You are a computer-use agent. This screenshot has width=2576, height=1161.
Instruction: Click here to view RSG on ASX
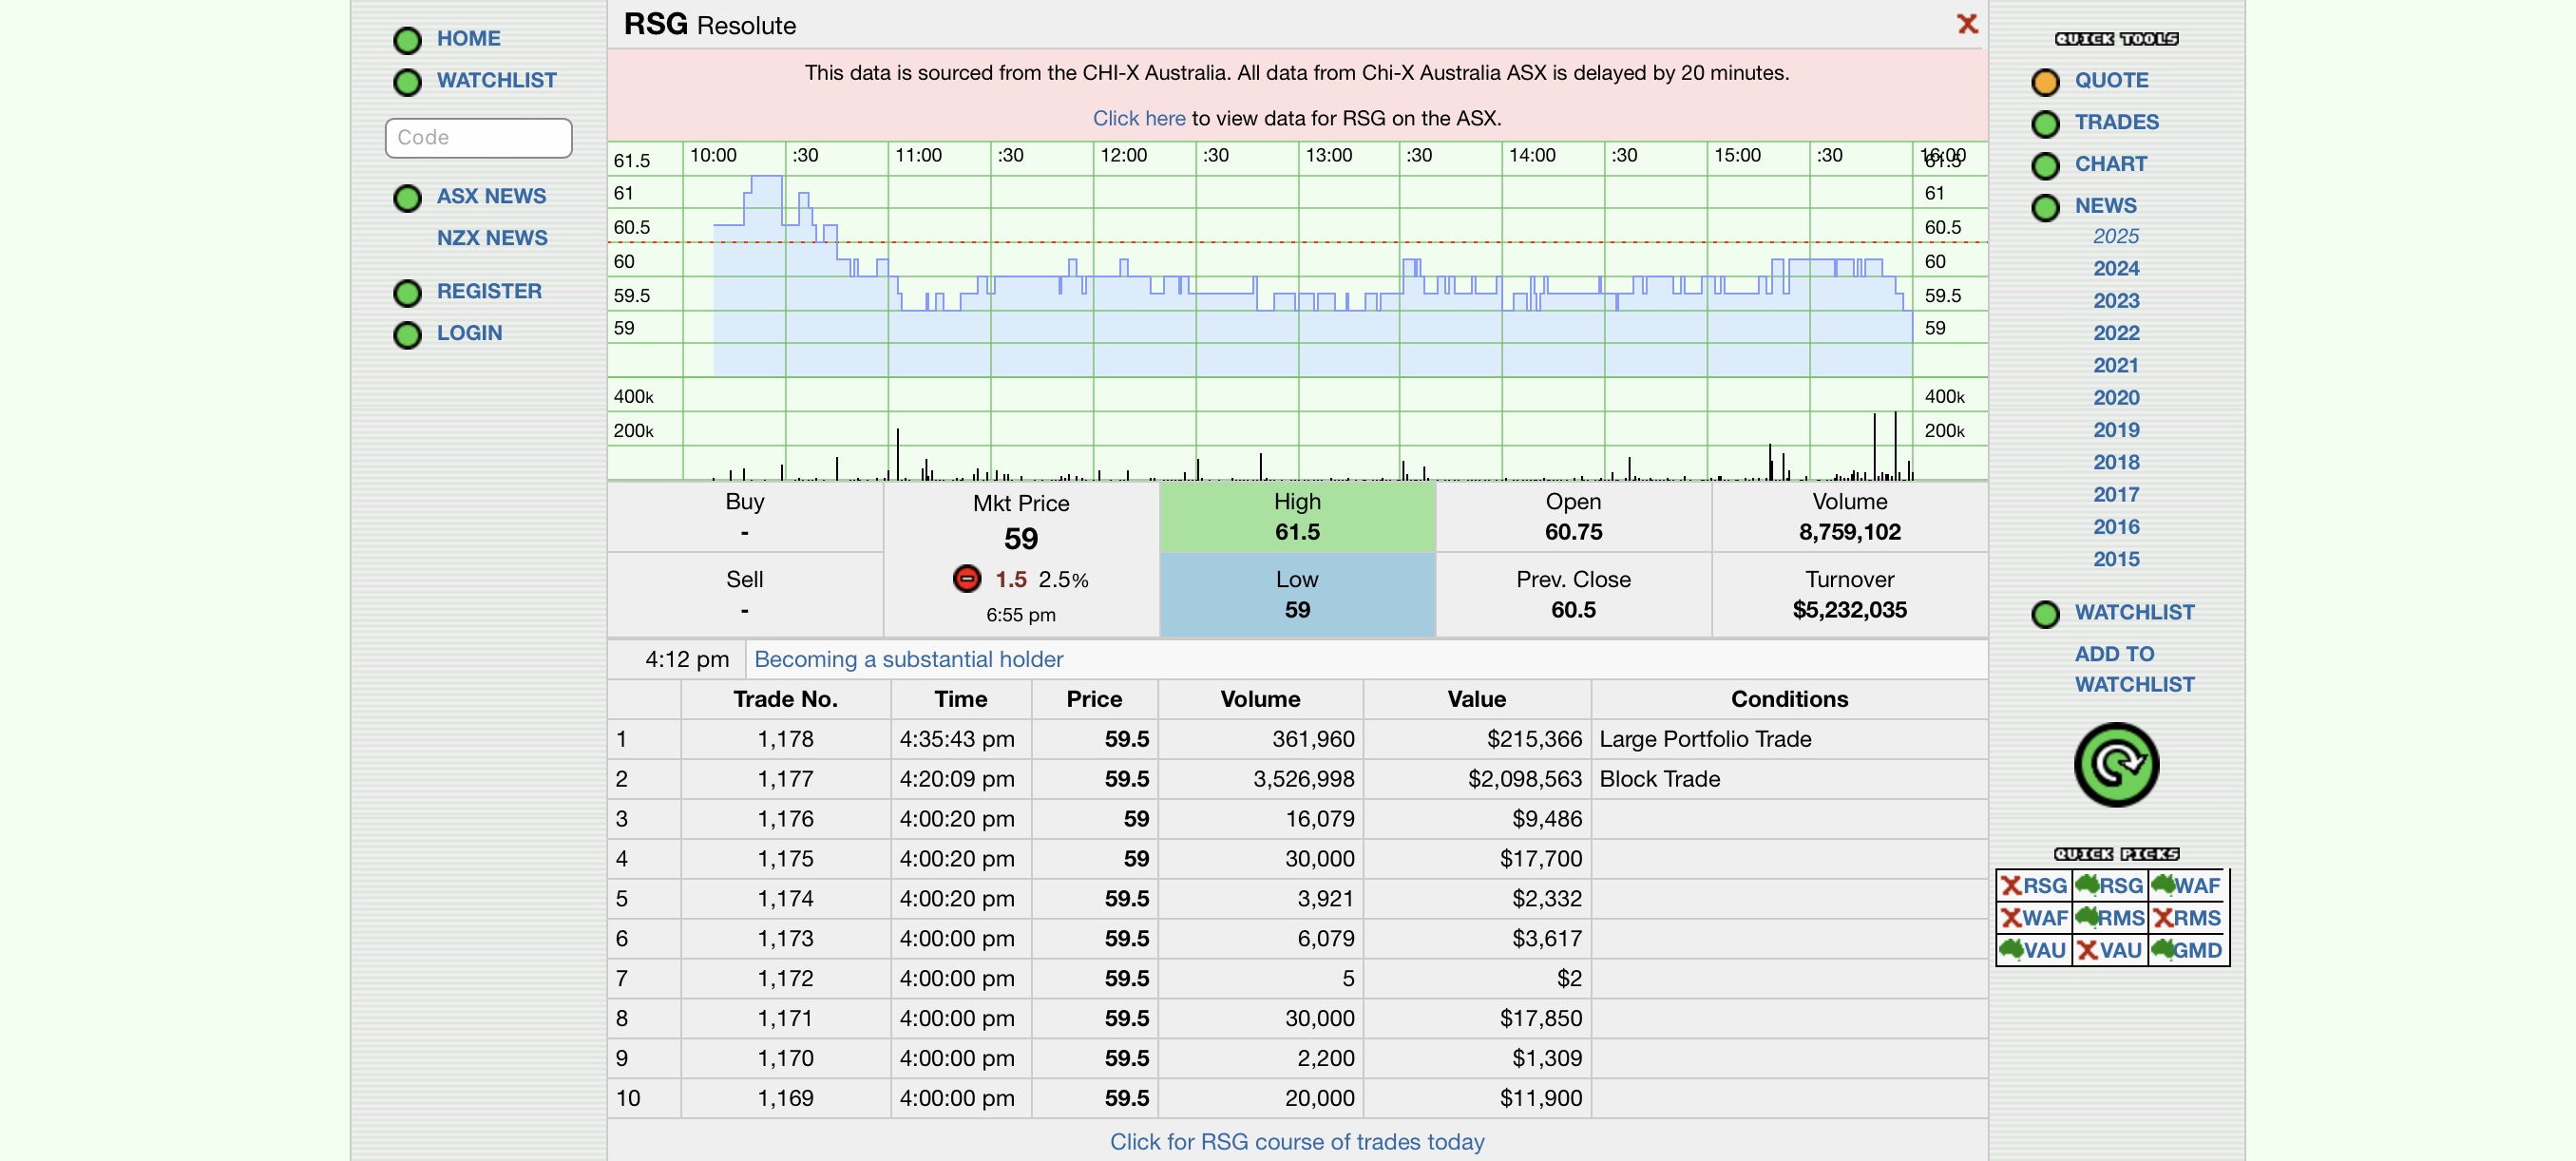[1138, 118]
